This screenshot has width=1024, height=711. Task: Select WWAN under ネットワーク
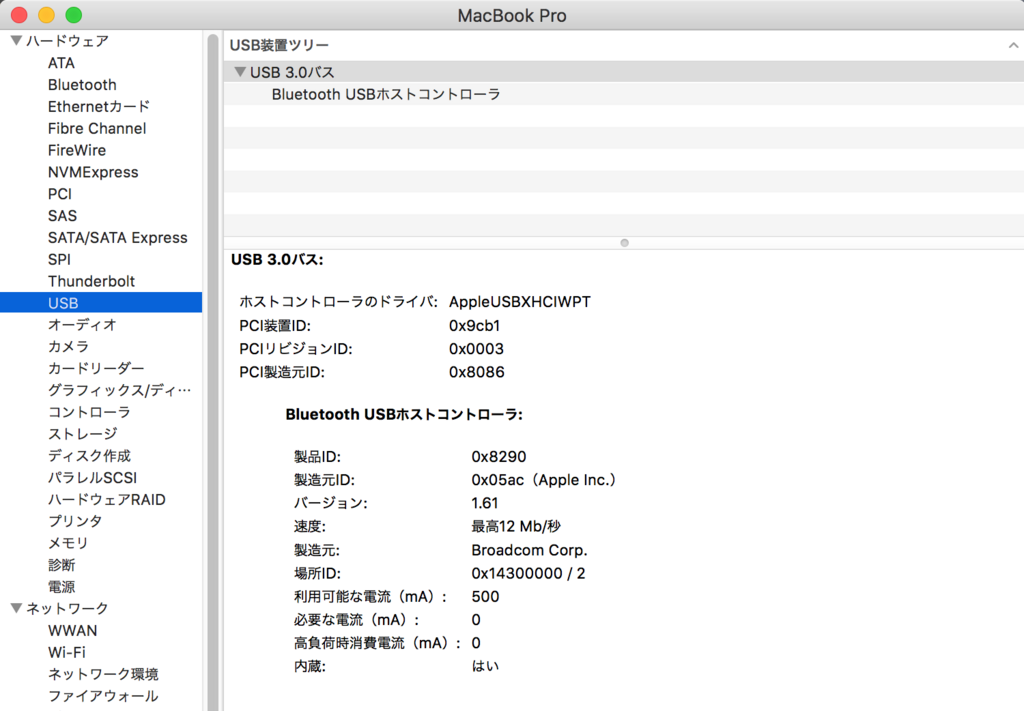click(x=72, y=631)
